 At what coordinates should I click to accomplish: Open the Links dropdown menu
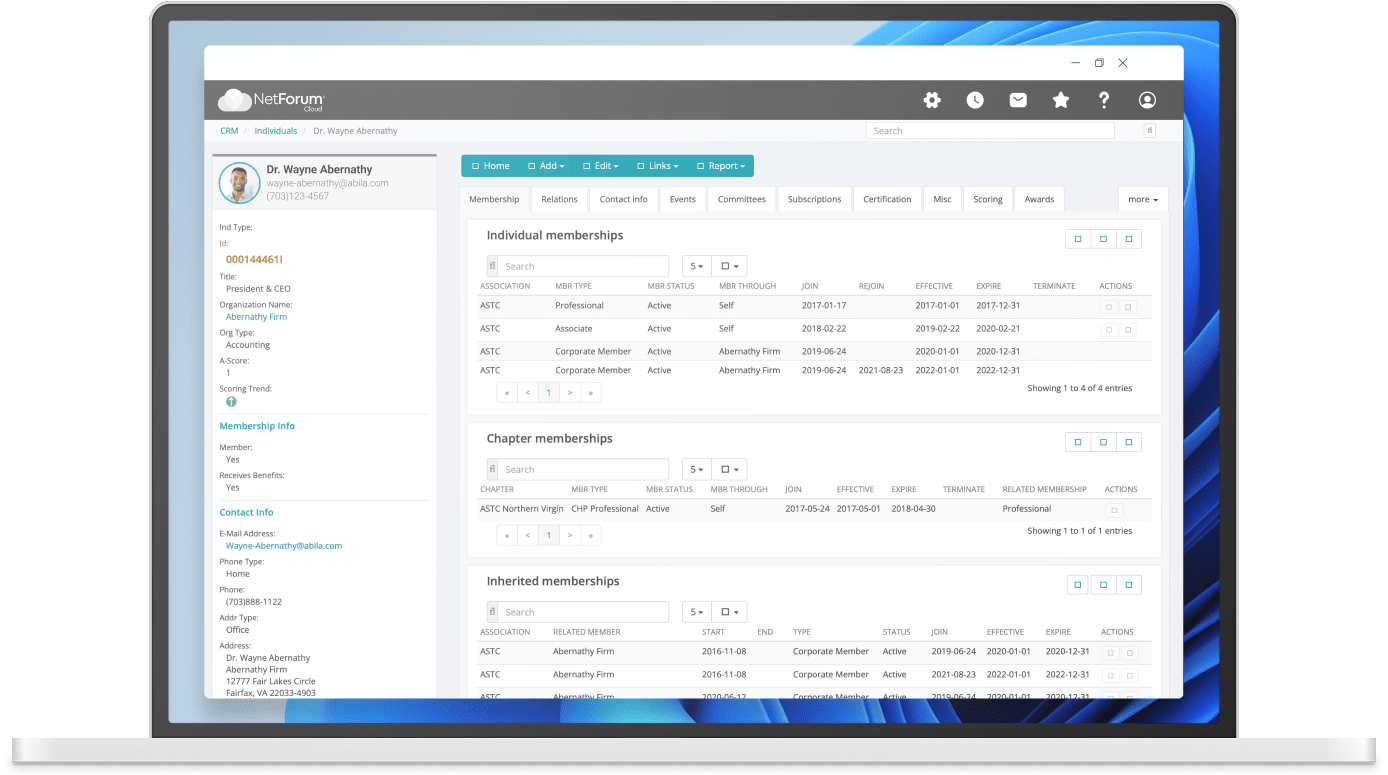pos(658,166)
